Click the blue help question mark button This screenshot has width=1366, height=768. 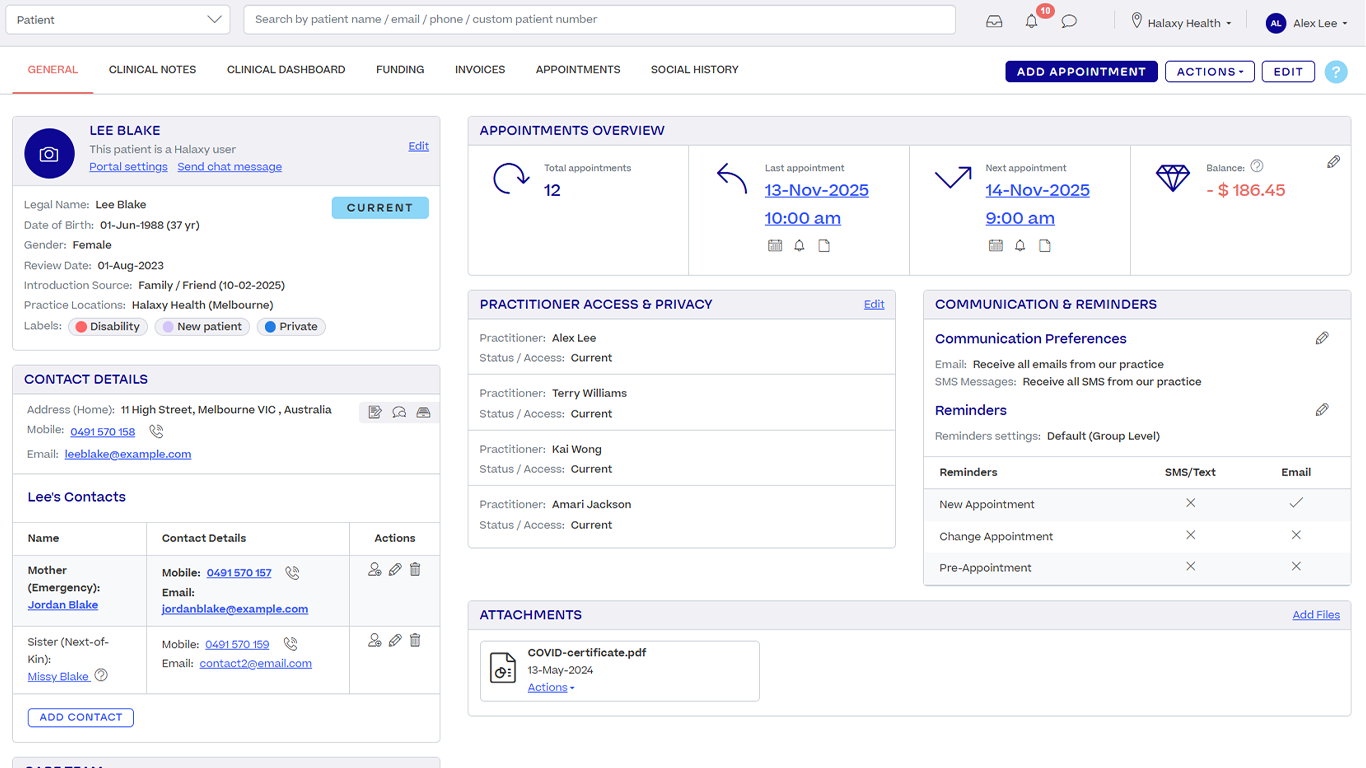1336,72
